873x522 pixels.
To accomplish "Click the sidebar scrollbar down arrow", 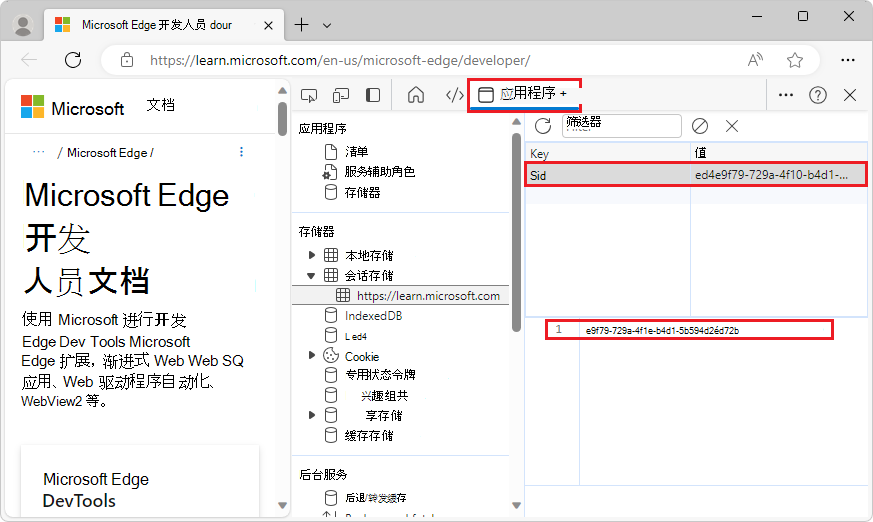I will (x=516, y=506).
